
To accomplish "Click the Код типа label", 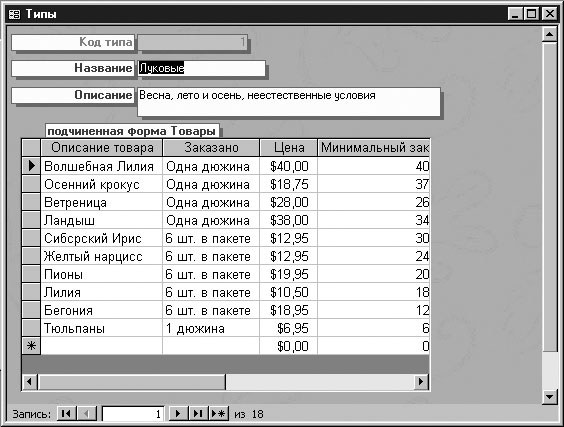I will (x=73, y=42).
